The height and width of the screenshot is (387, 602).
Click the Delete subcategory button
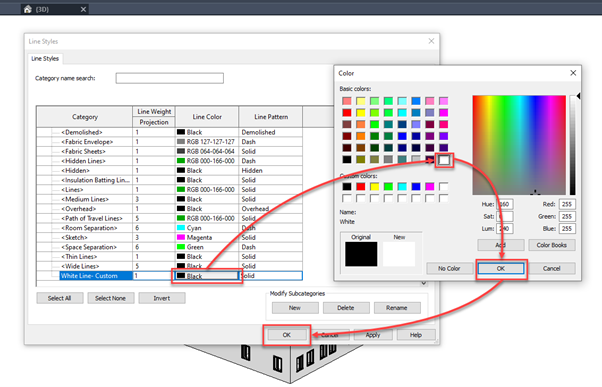(346, 308)
